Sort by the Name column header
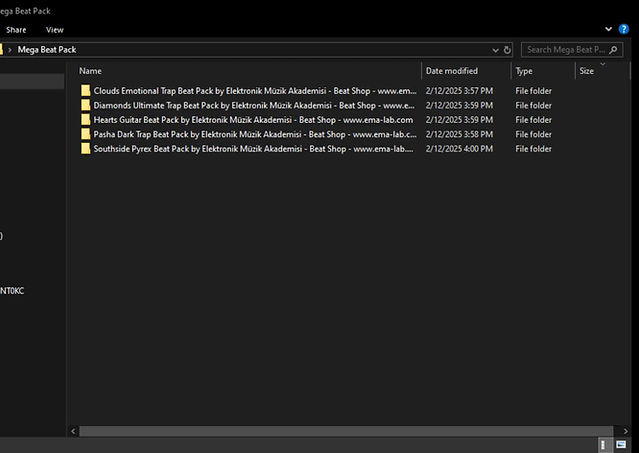 (90, 71)
